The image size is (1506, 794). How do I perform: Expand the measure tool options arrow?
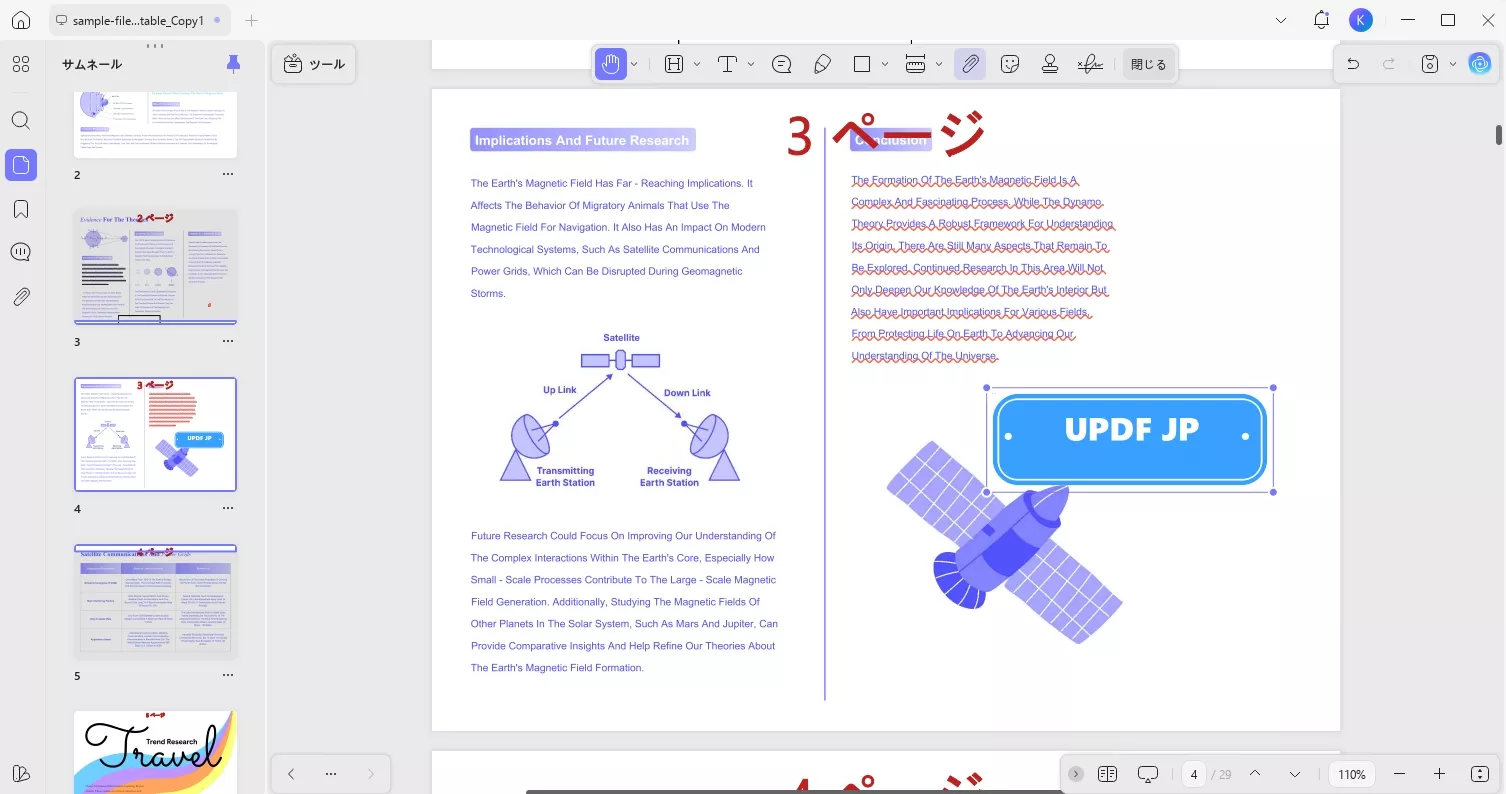coord(939,64)
